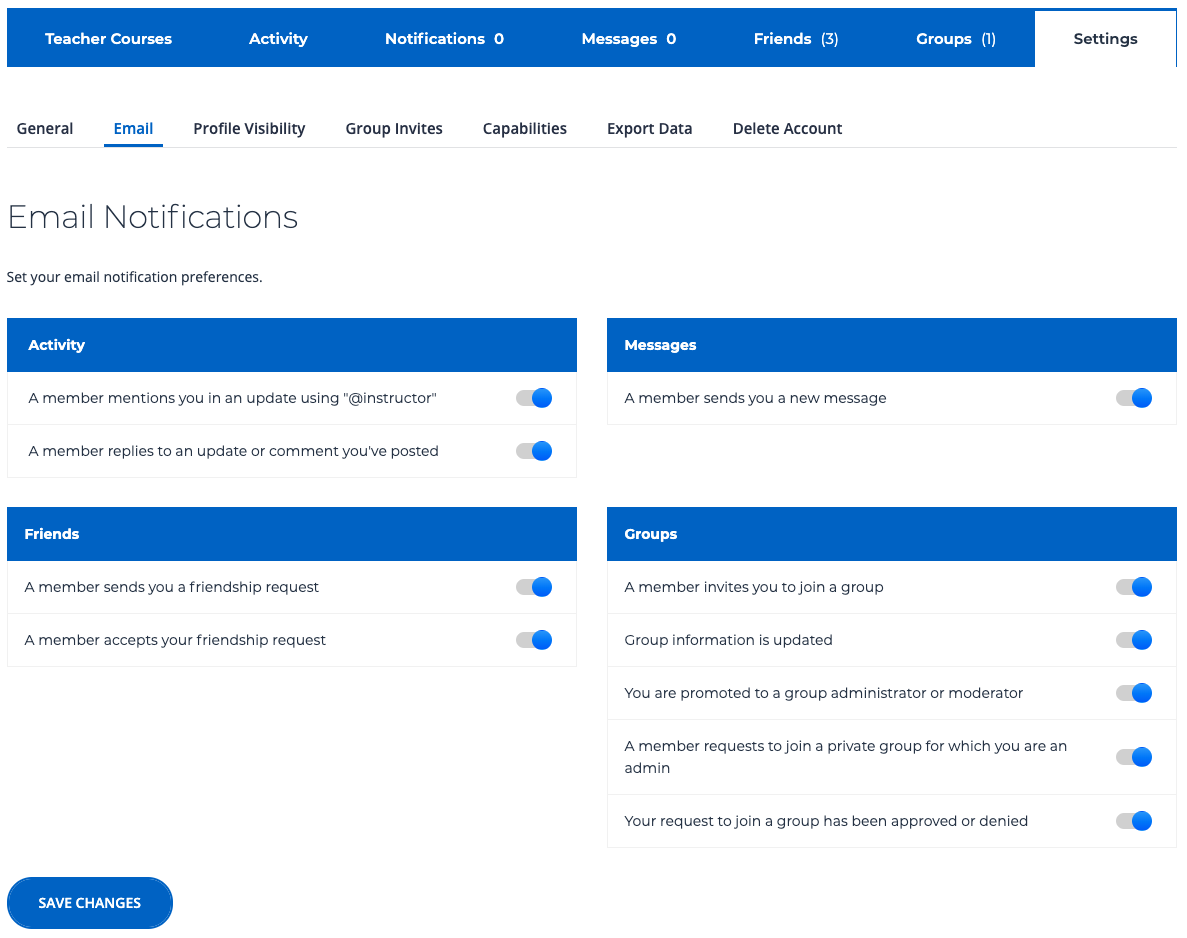Viewport: 1187px width, 938px height.
Task: Toggle private group join request notification
Action: click(1134, 757)
